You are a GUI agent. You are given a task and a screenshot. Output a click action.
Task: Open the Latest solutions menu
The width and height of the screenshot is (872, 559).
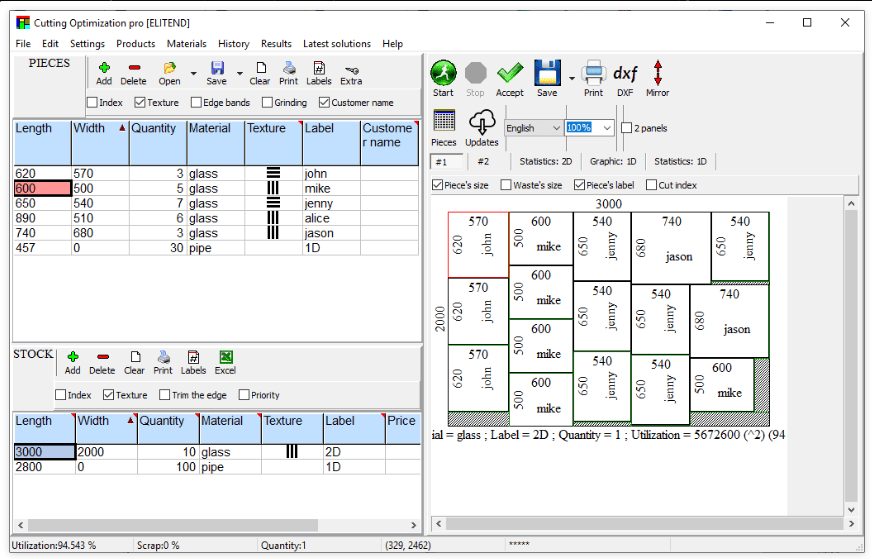337,43
